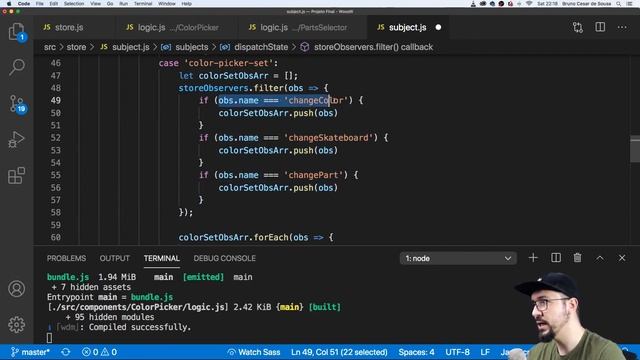Open the Extensions view
The width and height of the screenshot is (640, 360).
click(16, 176)
